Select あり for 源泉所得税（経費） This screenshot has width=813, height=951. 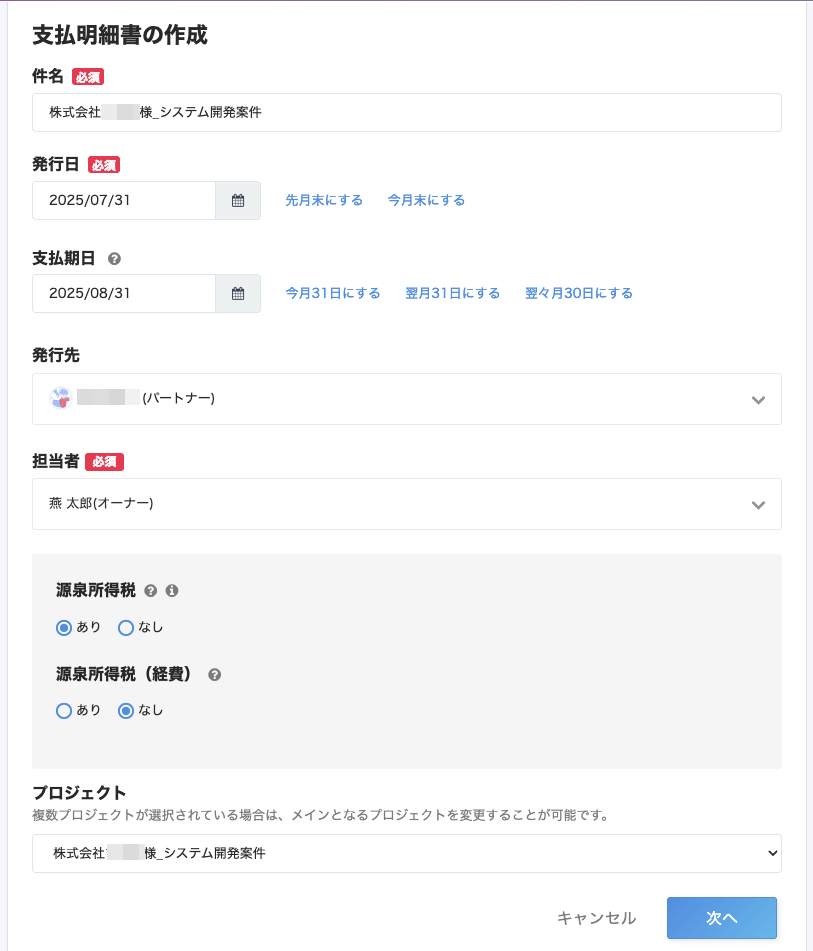click(x=64, y=711)
